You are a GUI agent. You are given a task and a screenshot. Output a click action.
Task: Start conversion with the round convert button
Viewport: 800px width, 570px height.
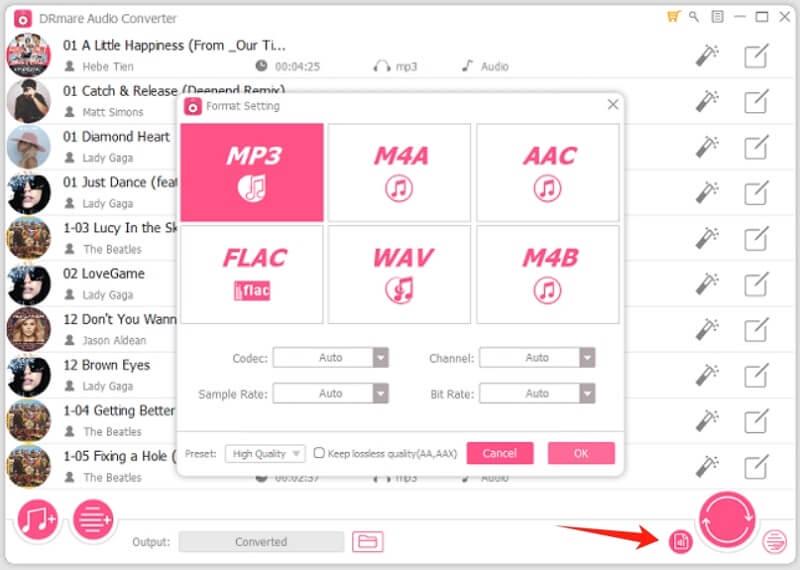727,519
